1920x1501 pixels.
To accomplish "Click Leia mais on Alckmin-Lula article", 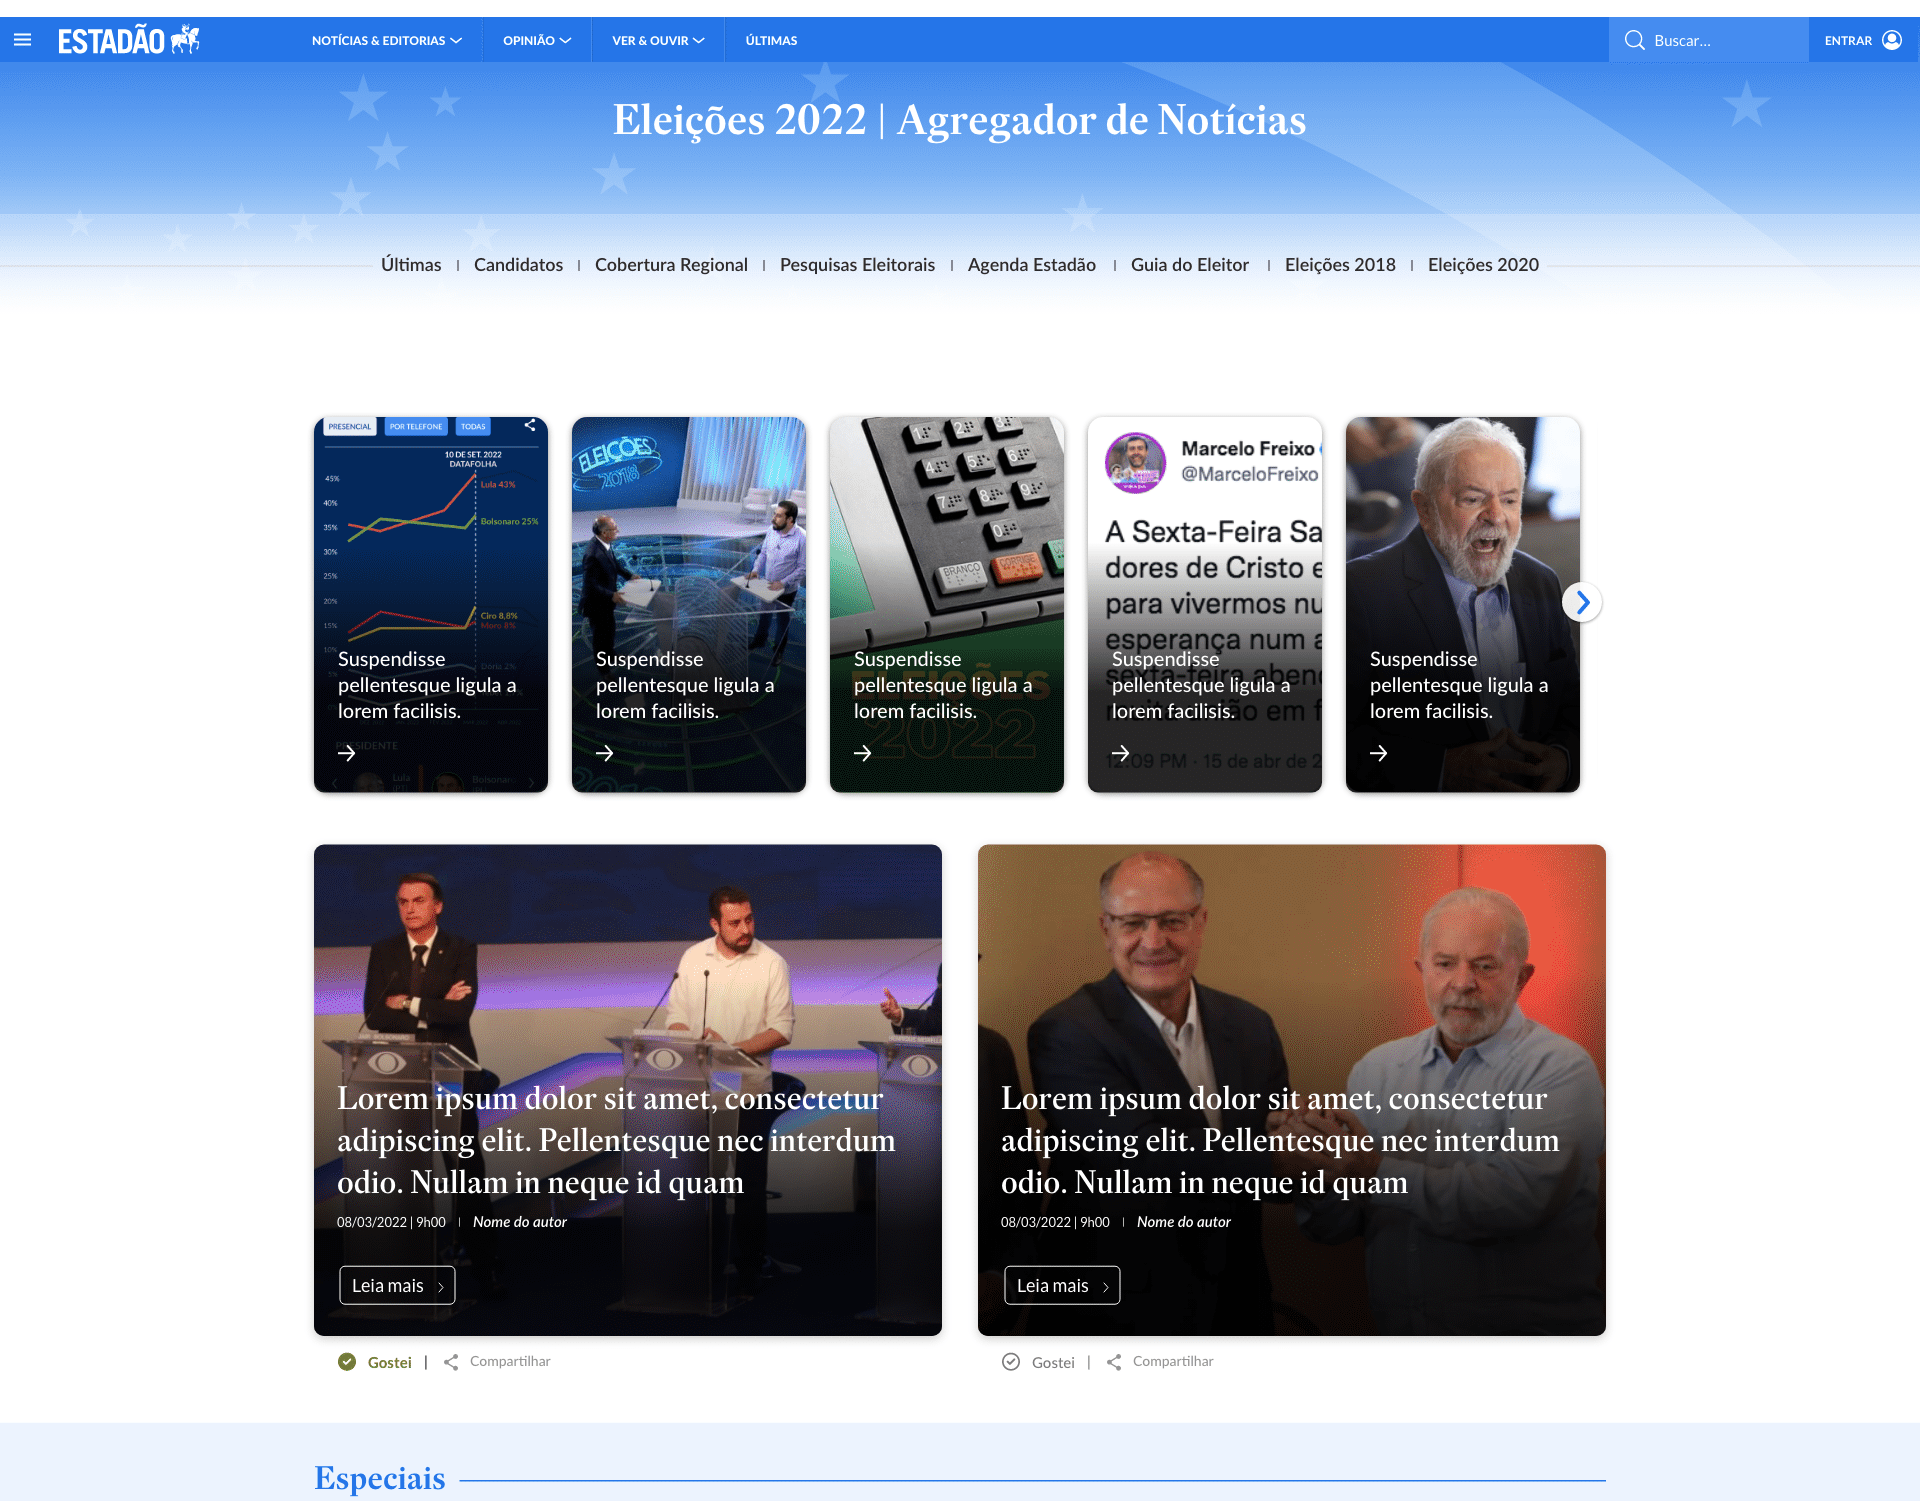I will [1062, 1285].
